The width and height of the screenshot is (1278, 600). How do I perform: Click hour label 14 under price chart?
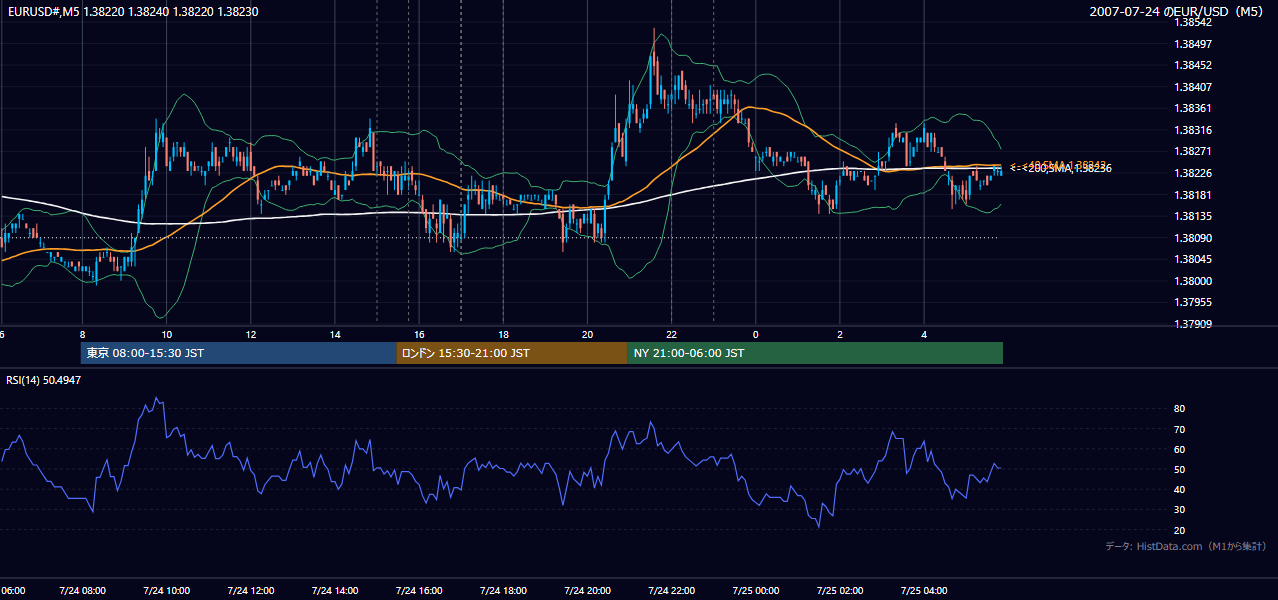click(x=335, y=334)
